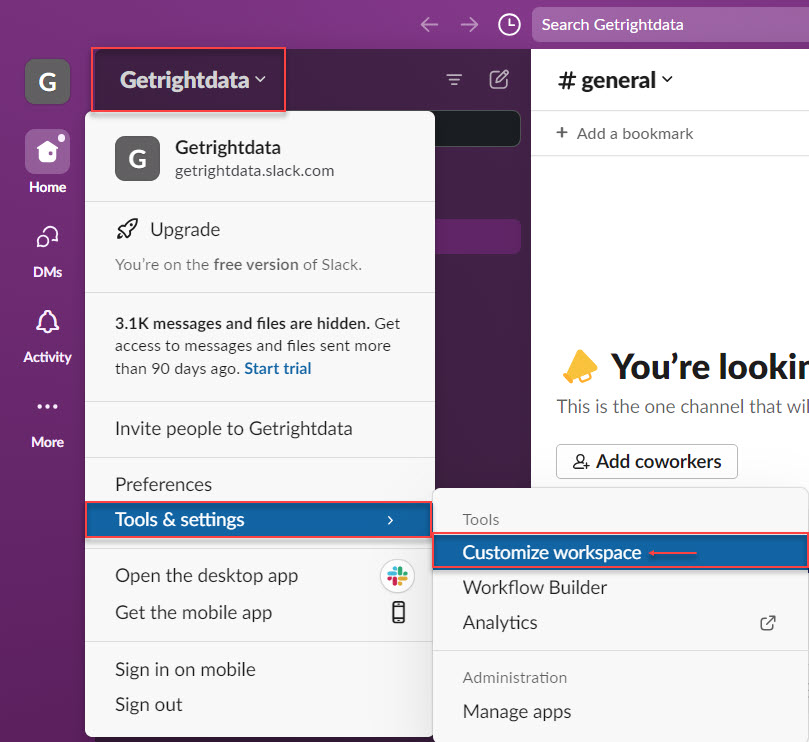Open Workflow Builder
809x742 pixels.
pos(620,588)
